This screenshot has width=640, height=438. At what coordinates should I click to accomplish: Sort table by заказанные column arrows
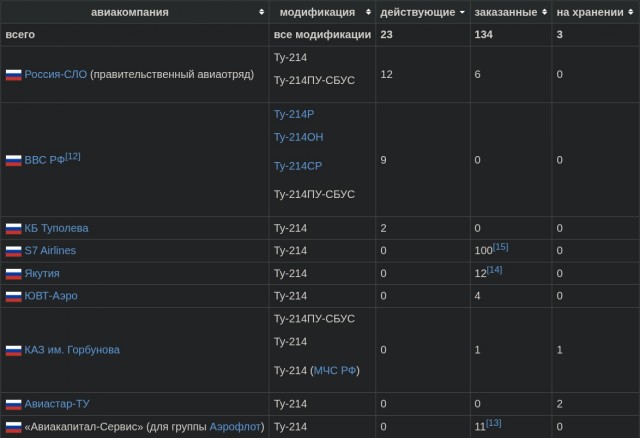click(544, 12)
